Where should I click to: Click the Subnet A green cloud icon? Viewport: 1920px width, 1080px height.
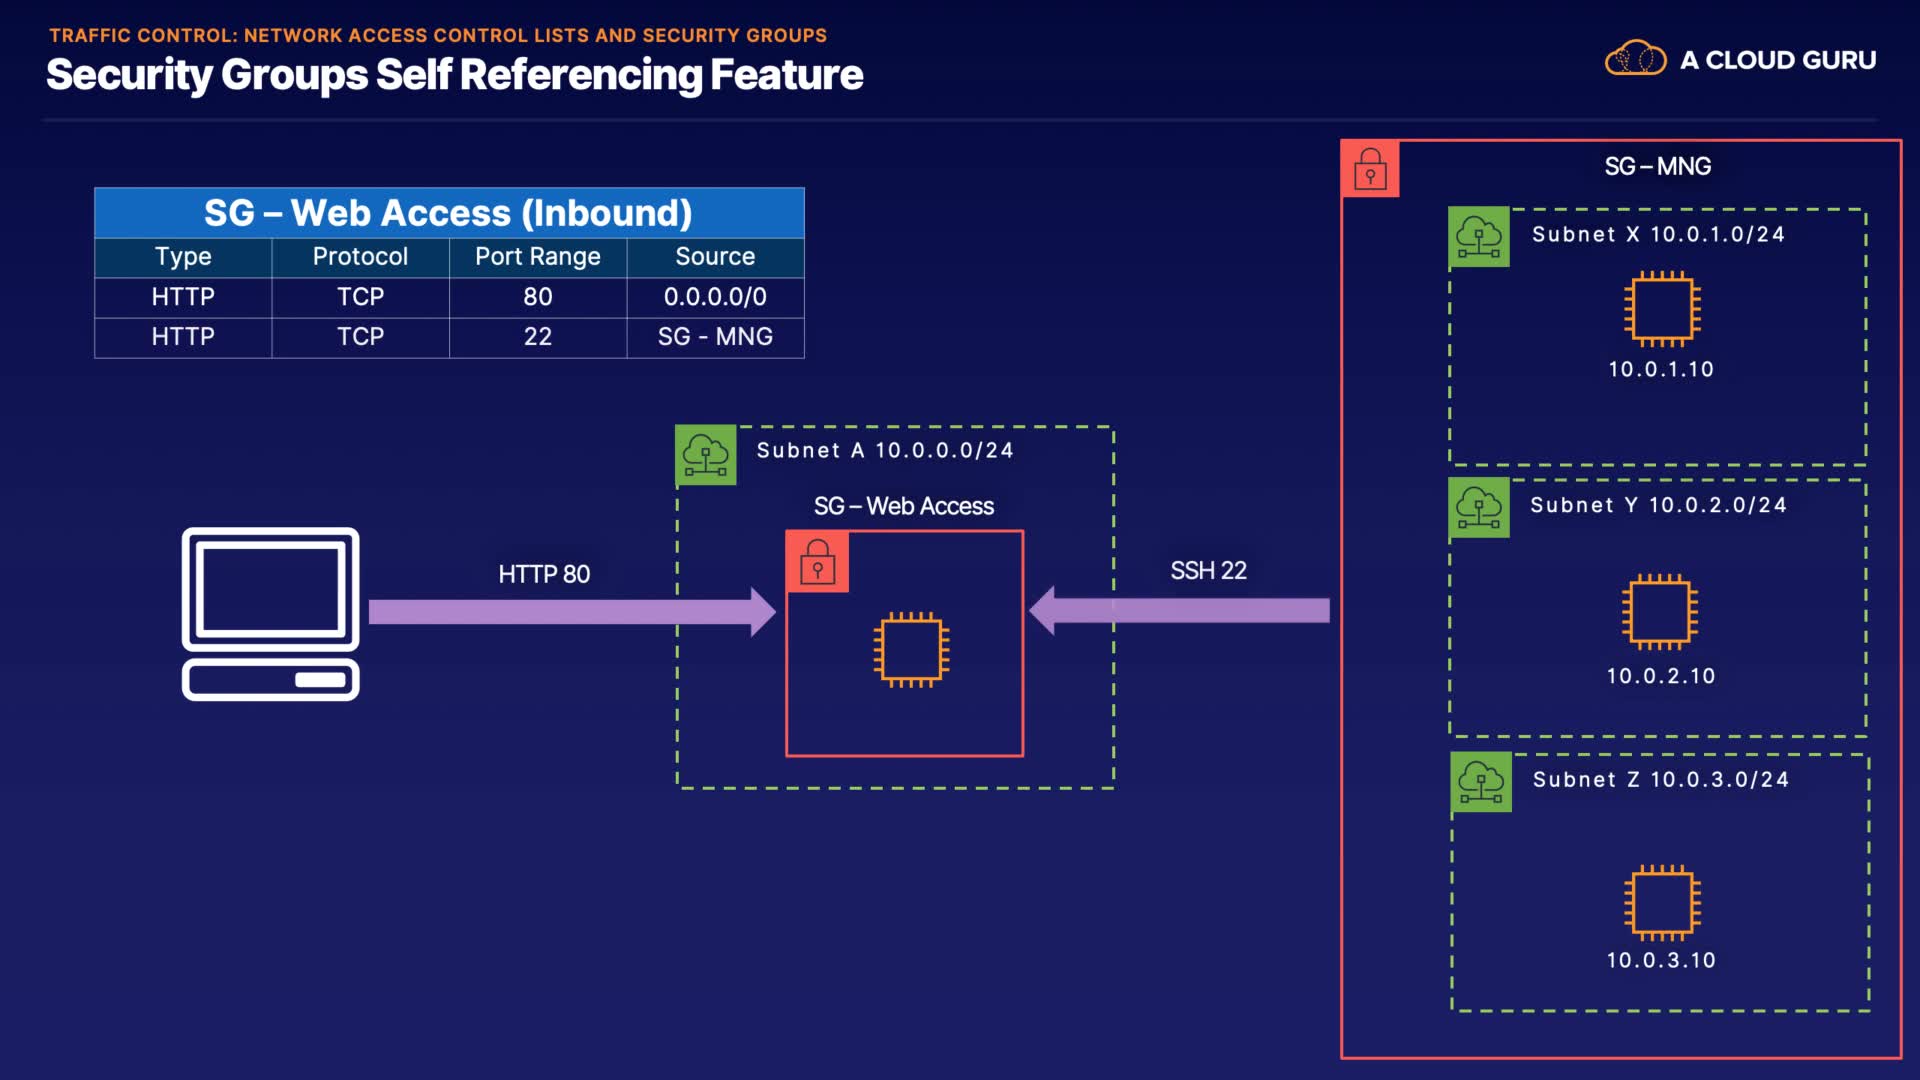pyautogui.click(x=705, y=455)
